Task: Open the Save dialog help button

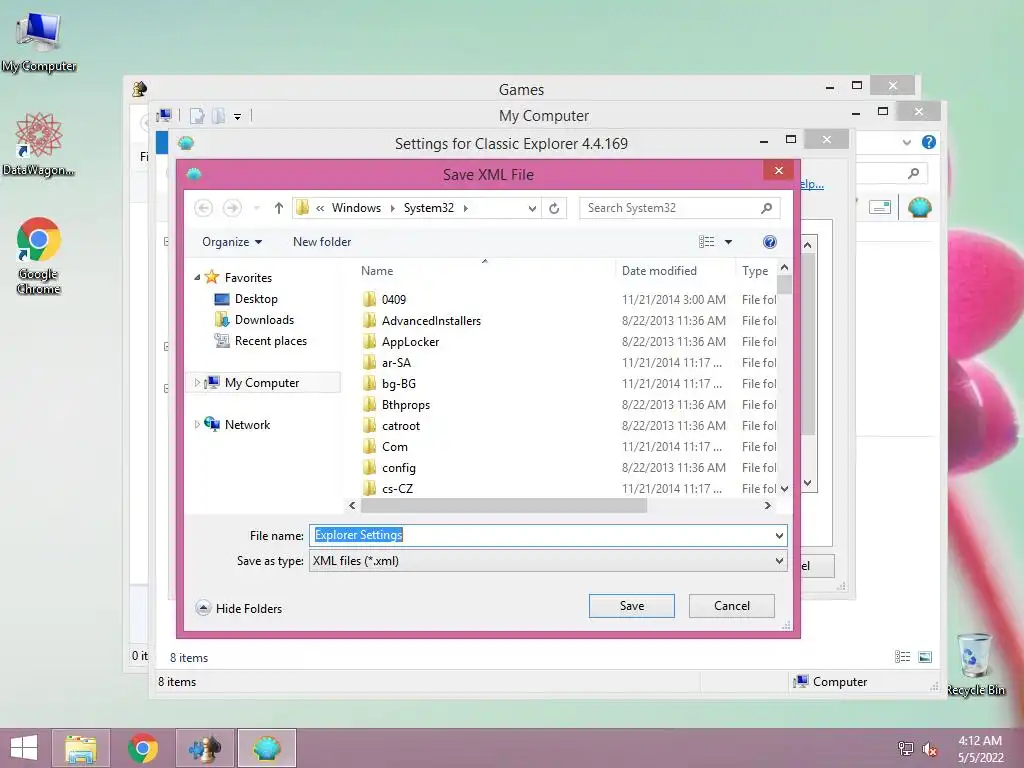Action: pos(770,242)
